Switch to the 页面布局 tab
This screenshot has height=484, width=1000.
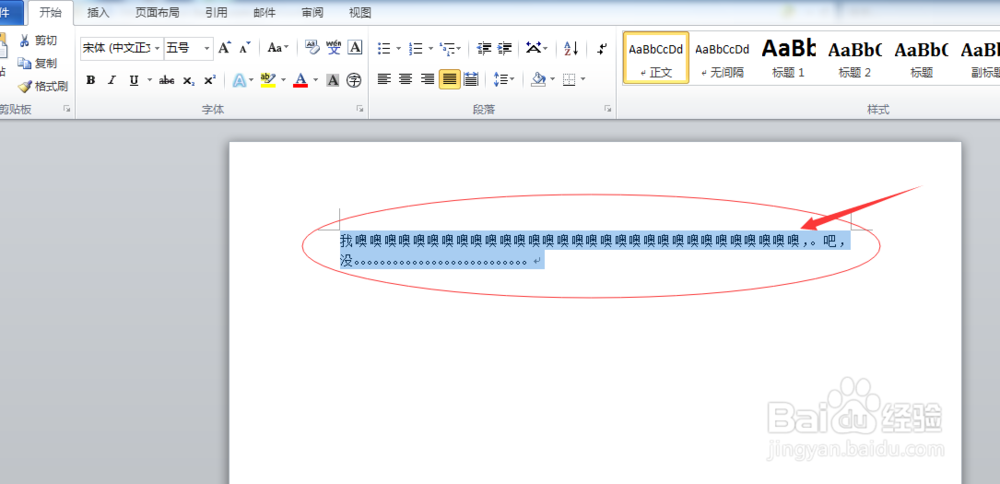coord(157,13)
